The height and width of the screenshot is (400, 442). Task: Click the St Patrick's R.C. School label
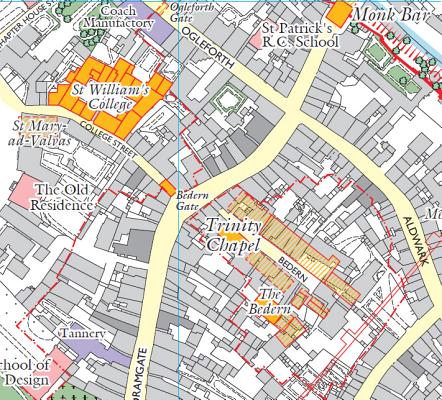[299, 35]
